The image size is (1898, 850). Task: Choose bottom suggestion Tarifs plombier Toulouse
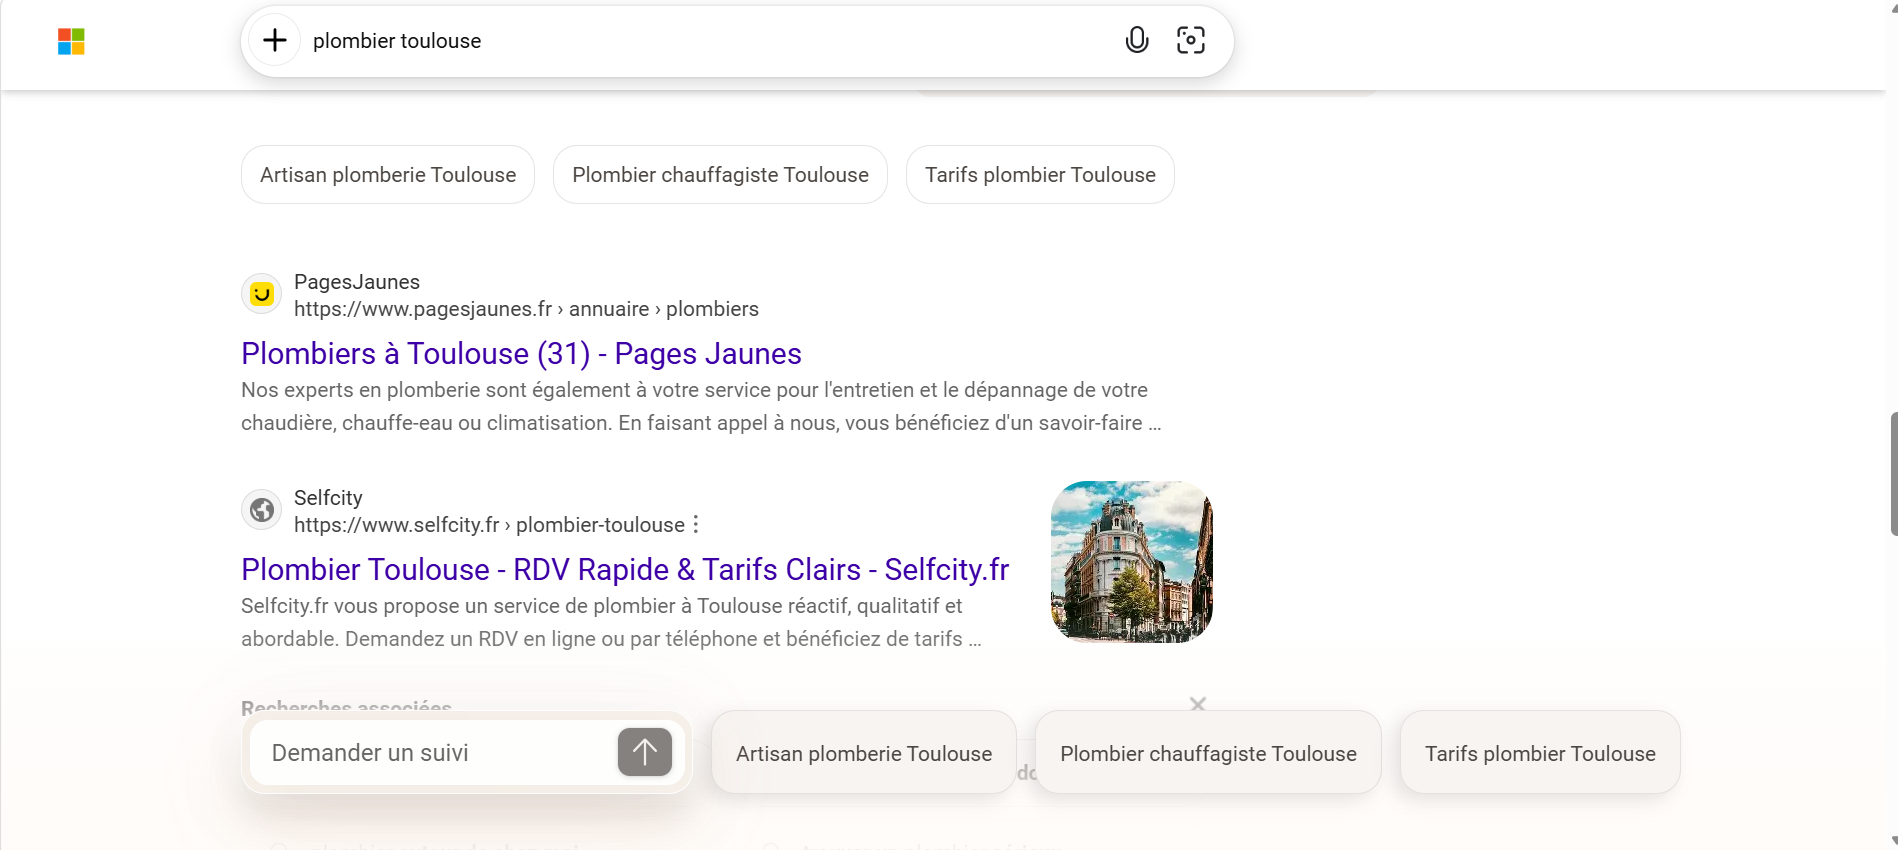point(1540,753)
